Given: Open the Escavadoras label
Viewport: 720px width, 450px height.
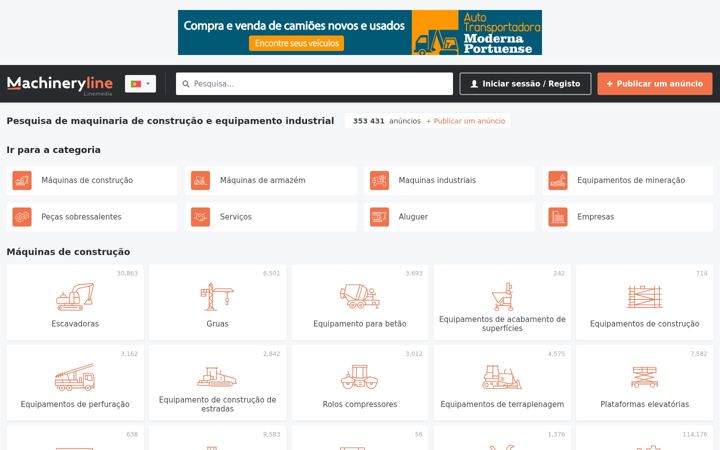Looking at the screenshot, I should (75, 324).
